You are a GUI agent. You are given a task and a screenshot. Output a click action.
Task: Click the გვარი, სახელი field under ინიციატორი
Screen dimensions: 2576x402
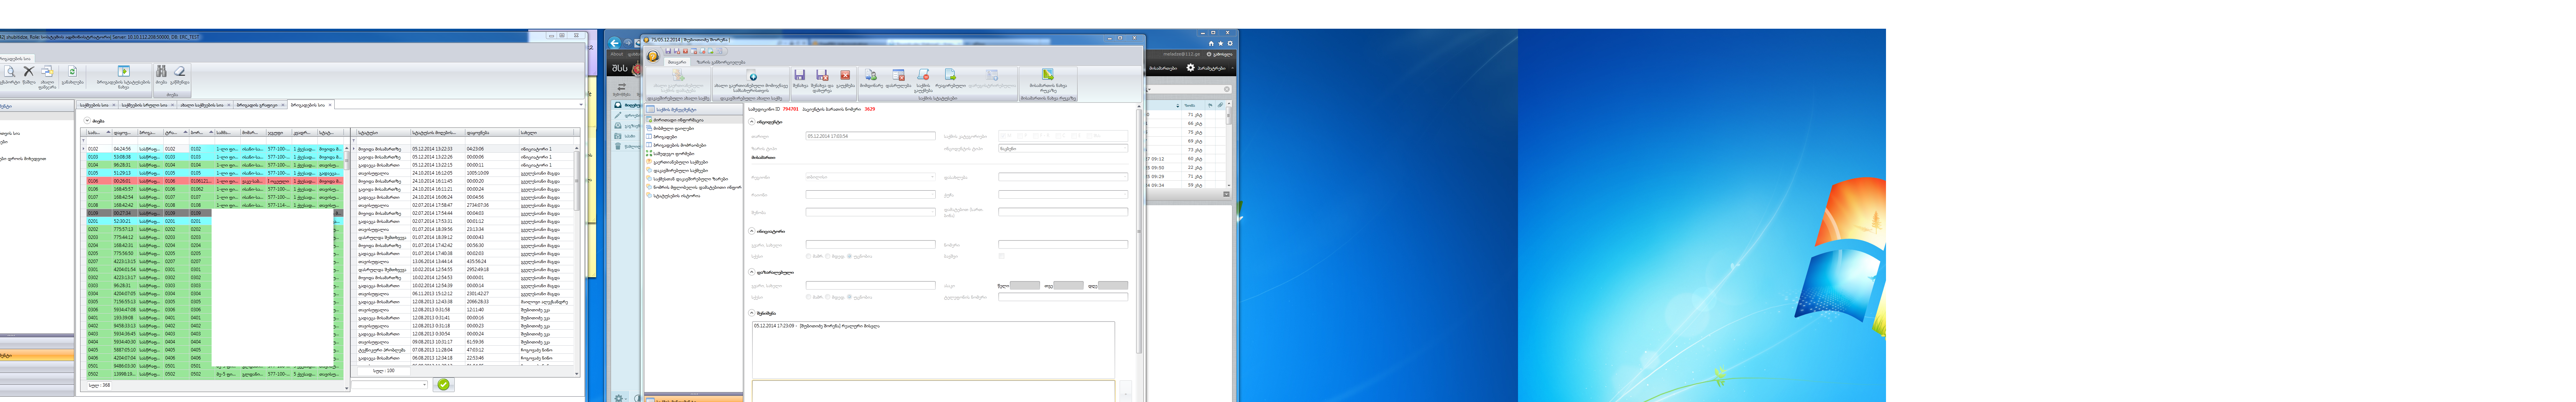click(x=870, y=244)
